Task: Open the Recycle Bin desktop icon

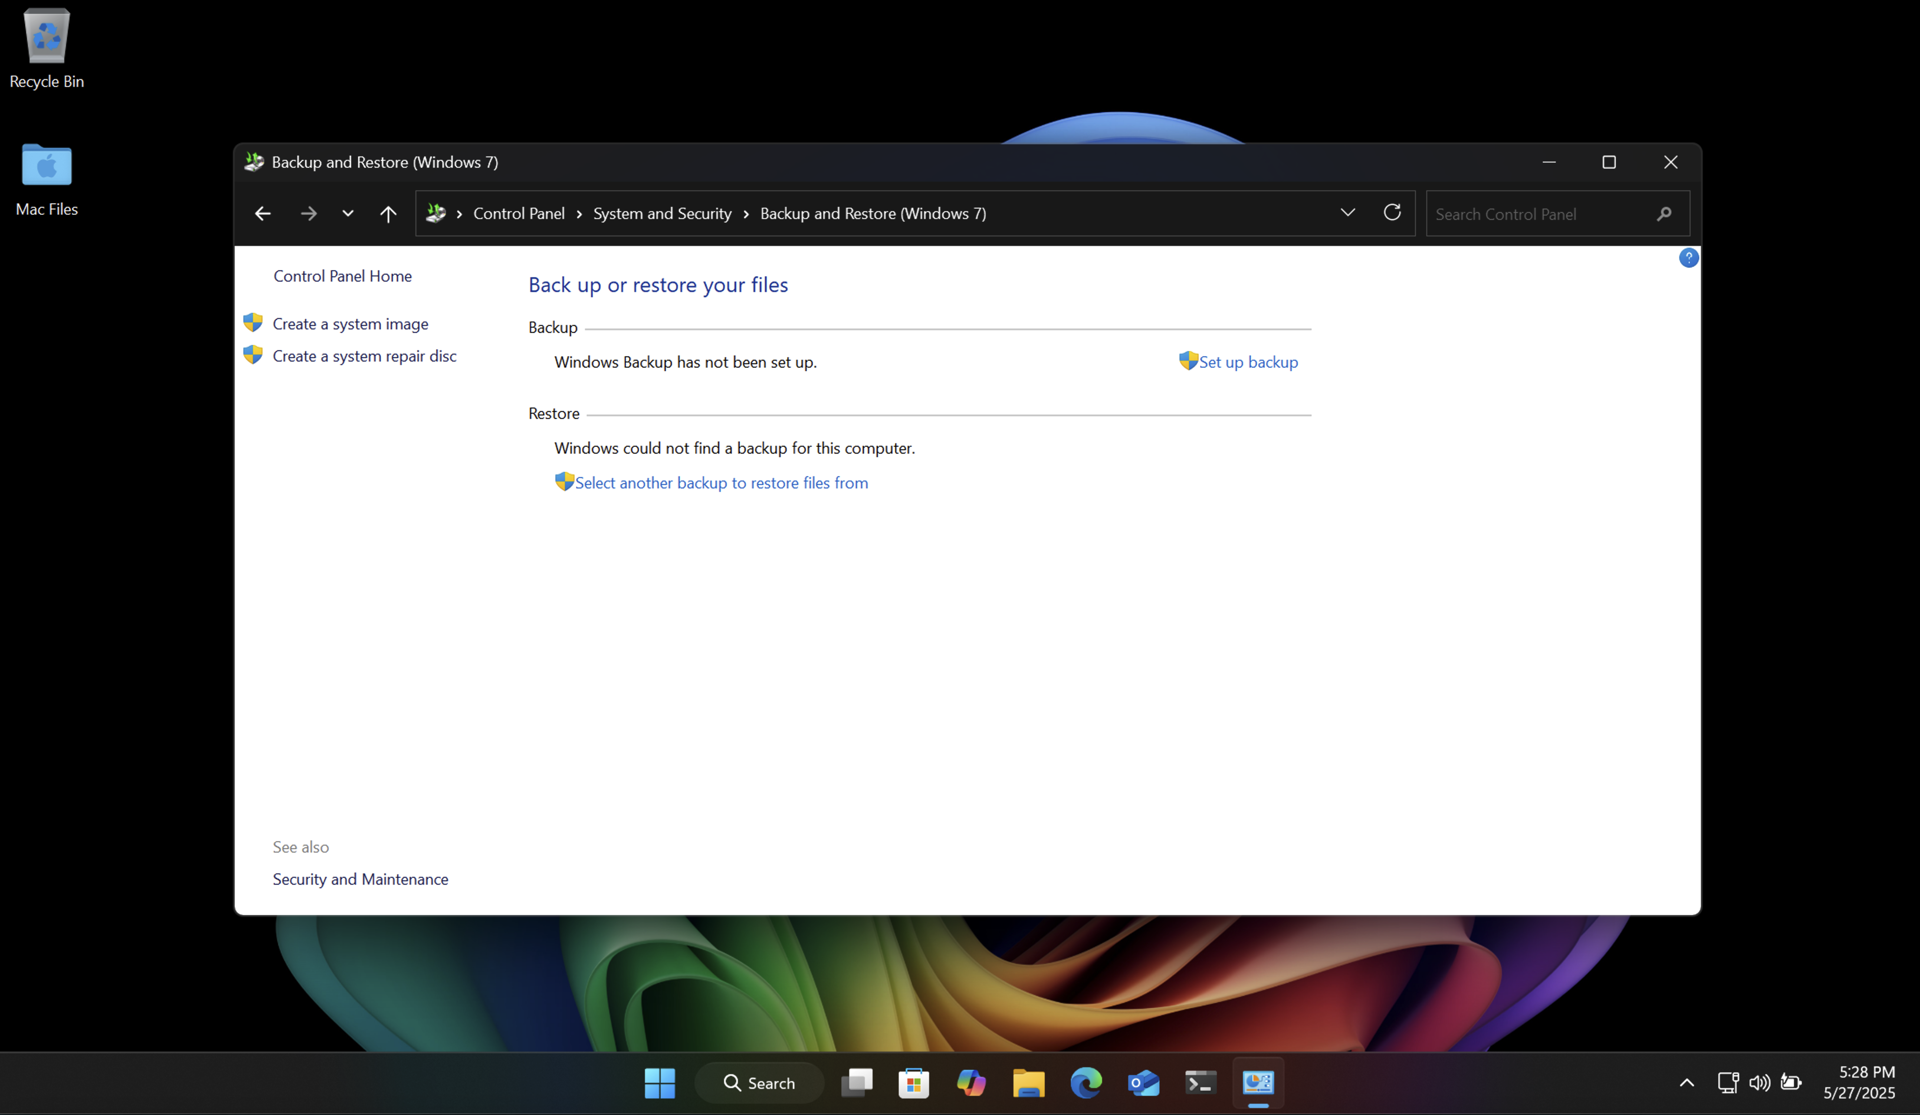Action: coord(46,49)
